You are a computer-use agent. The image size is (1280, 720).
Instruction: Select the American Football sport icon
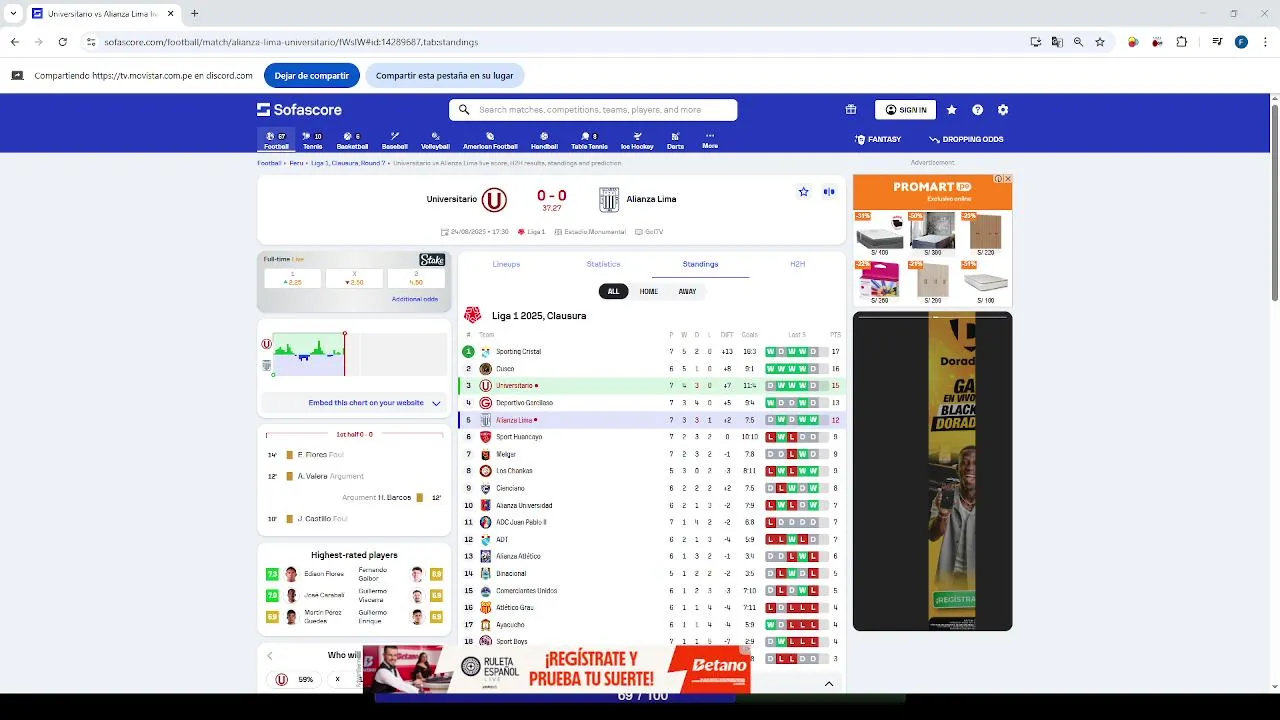490,140
